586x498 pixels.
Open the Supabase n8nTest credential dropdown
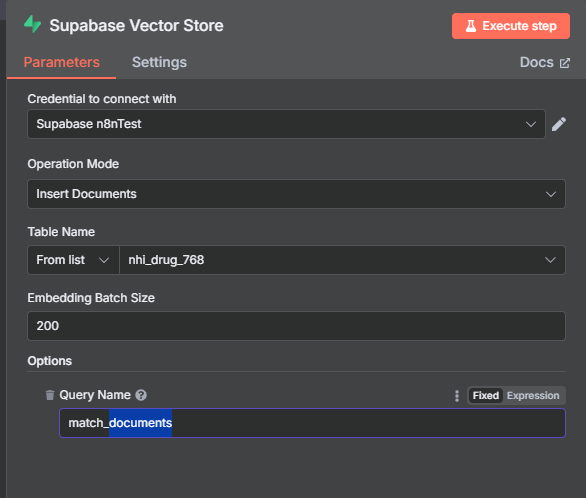(286, 124)
